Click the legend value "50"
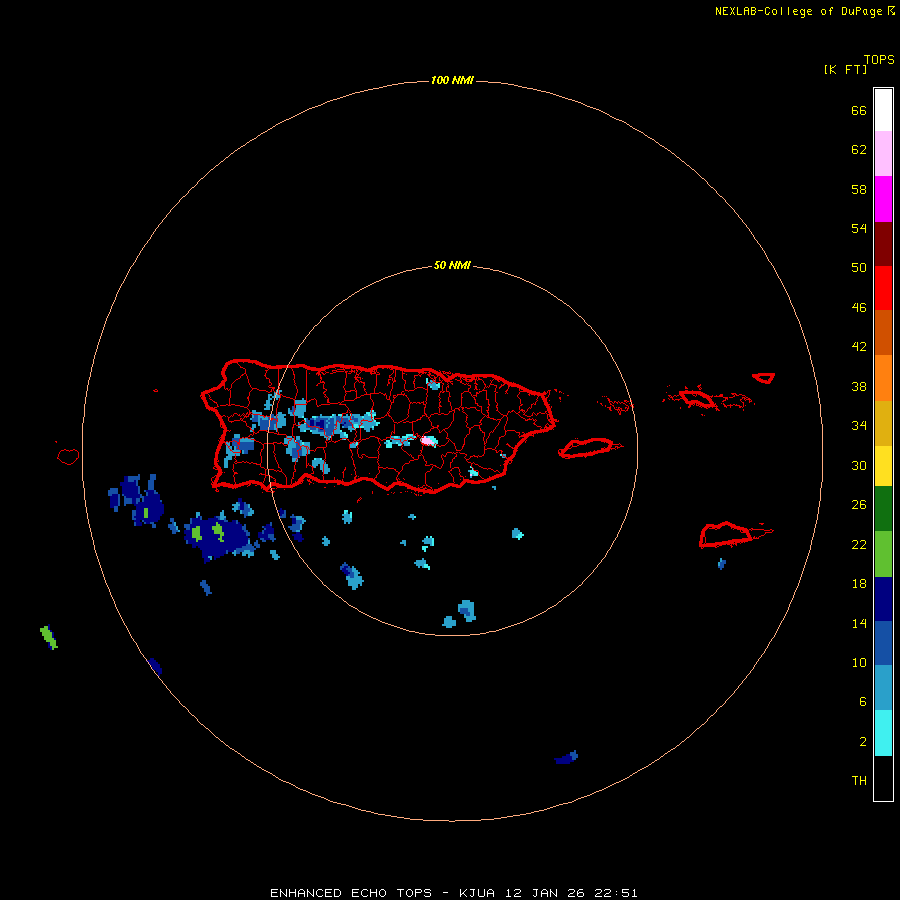 pyautogui.click(x=859, y=267)
